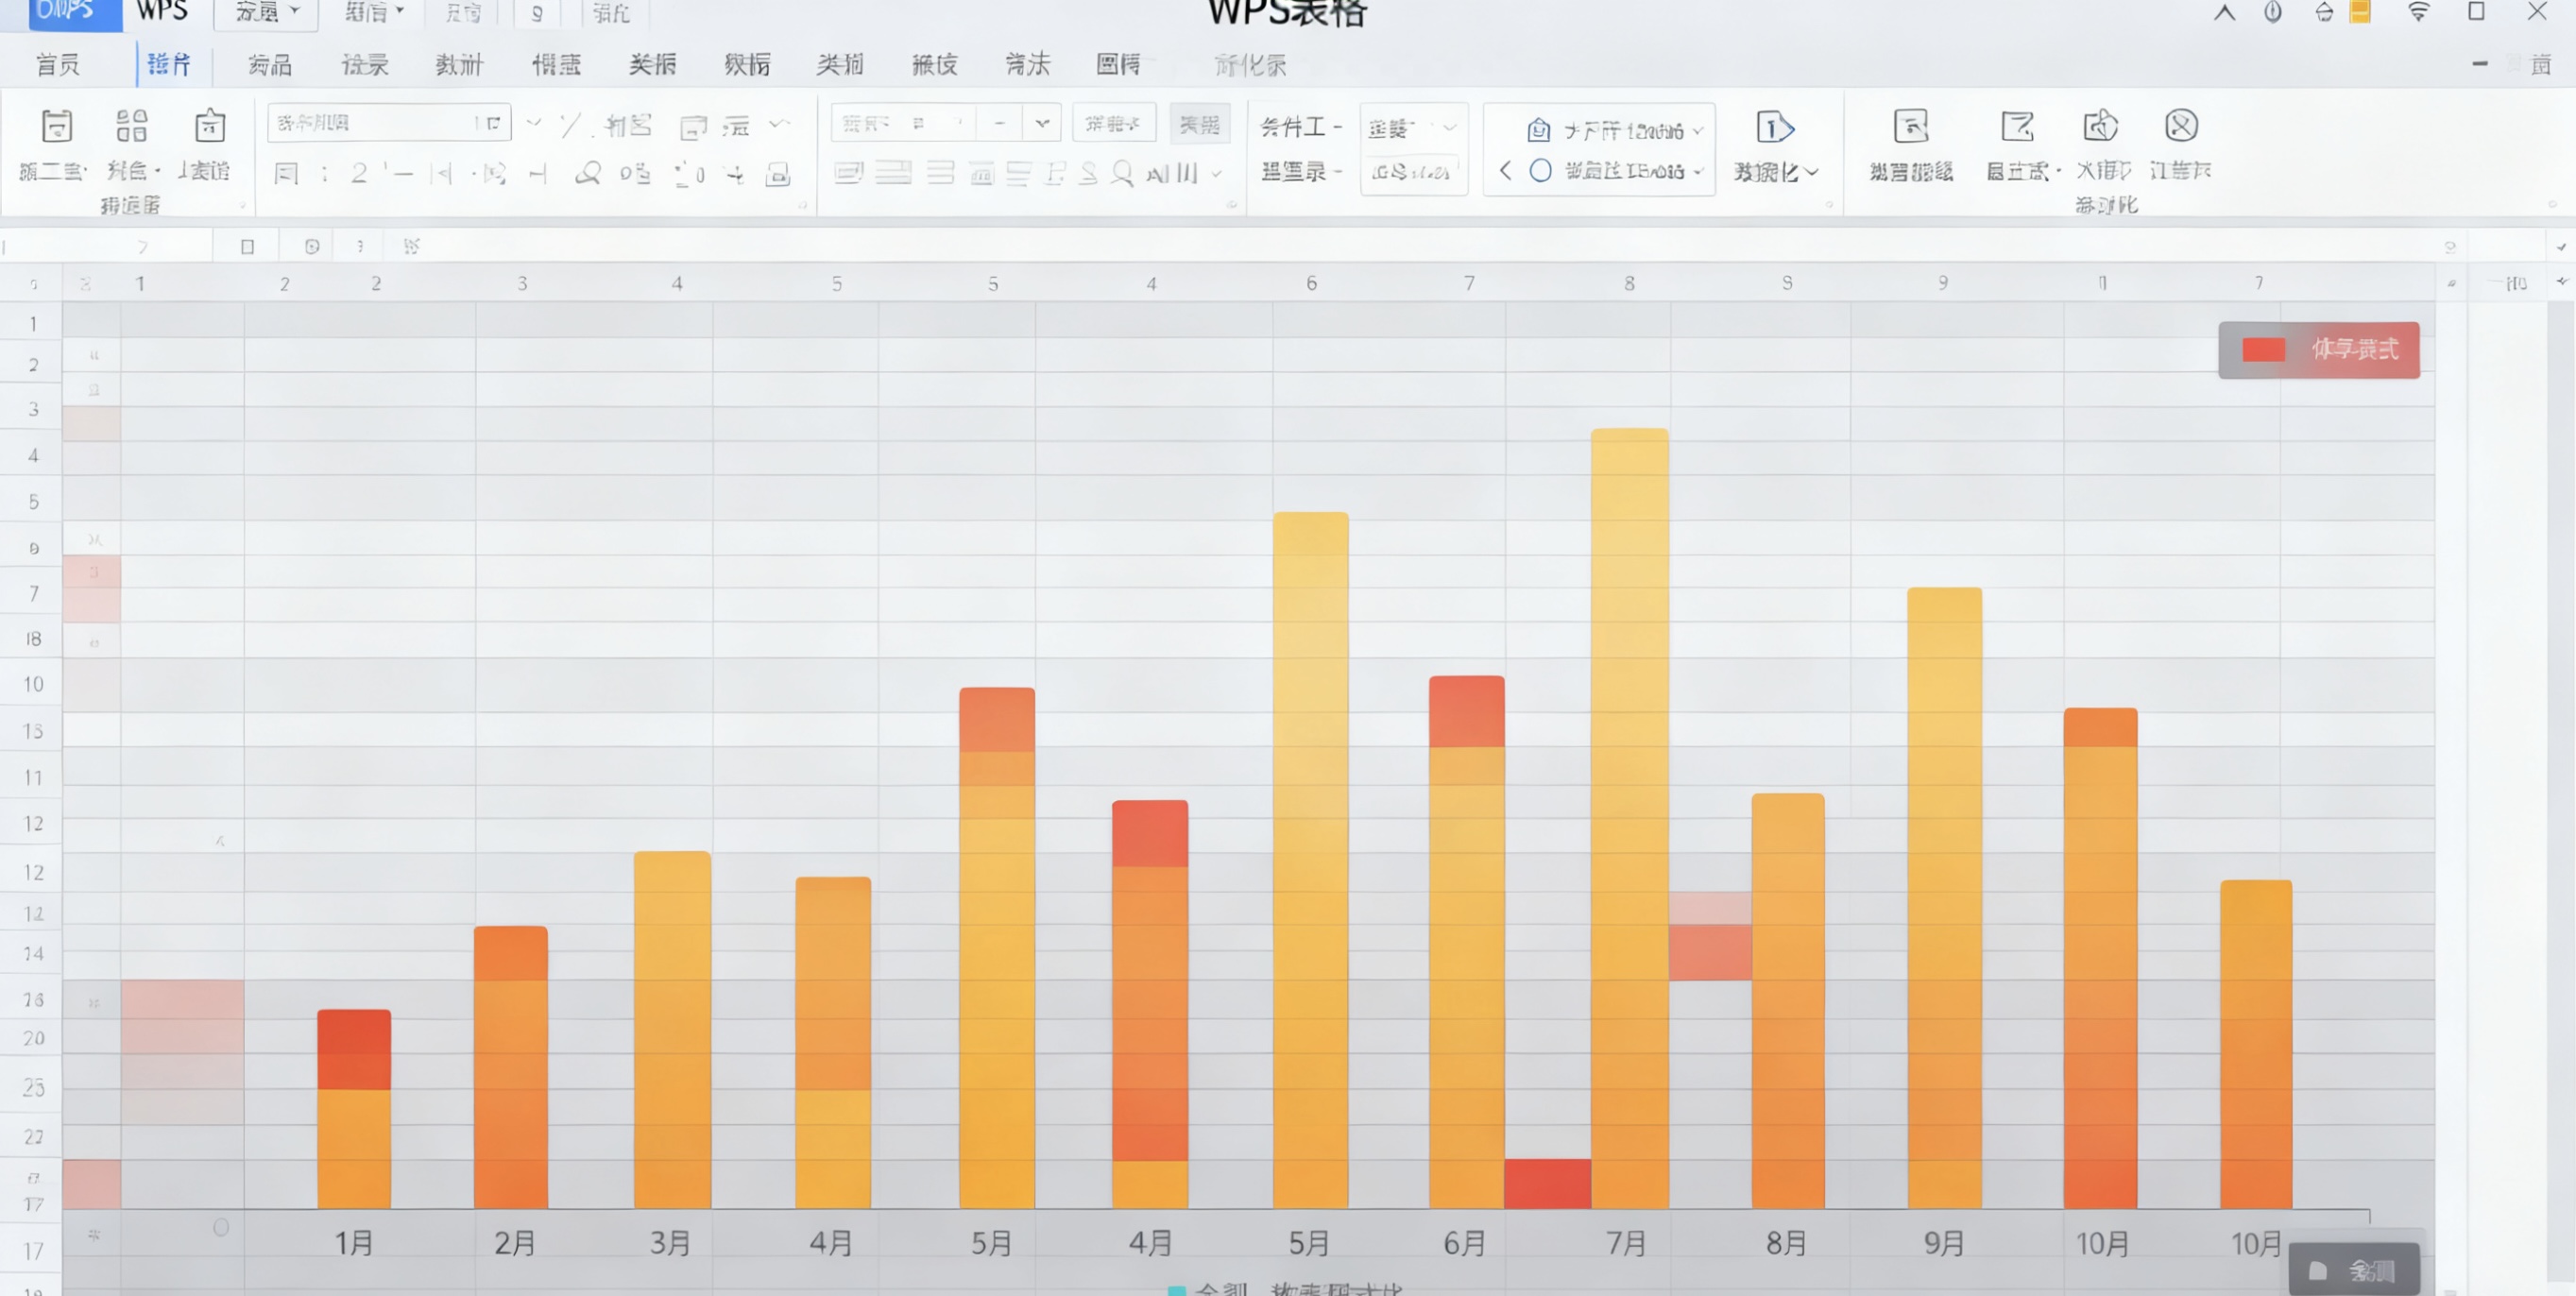Expand the dropdown under the page-1 icon
This screenshot has height=1296, width=2576.
coord(1812,172)
